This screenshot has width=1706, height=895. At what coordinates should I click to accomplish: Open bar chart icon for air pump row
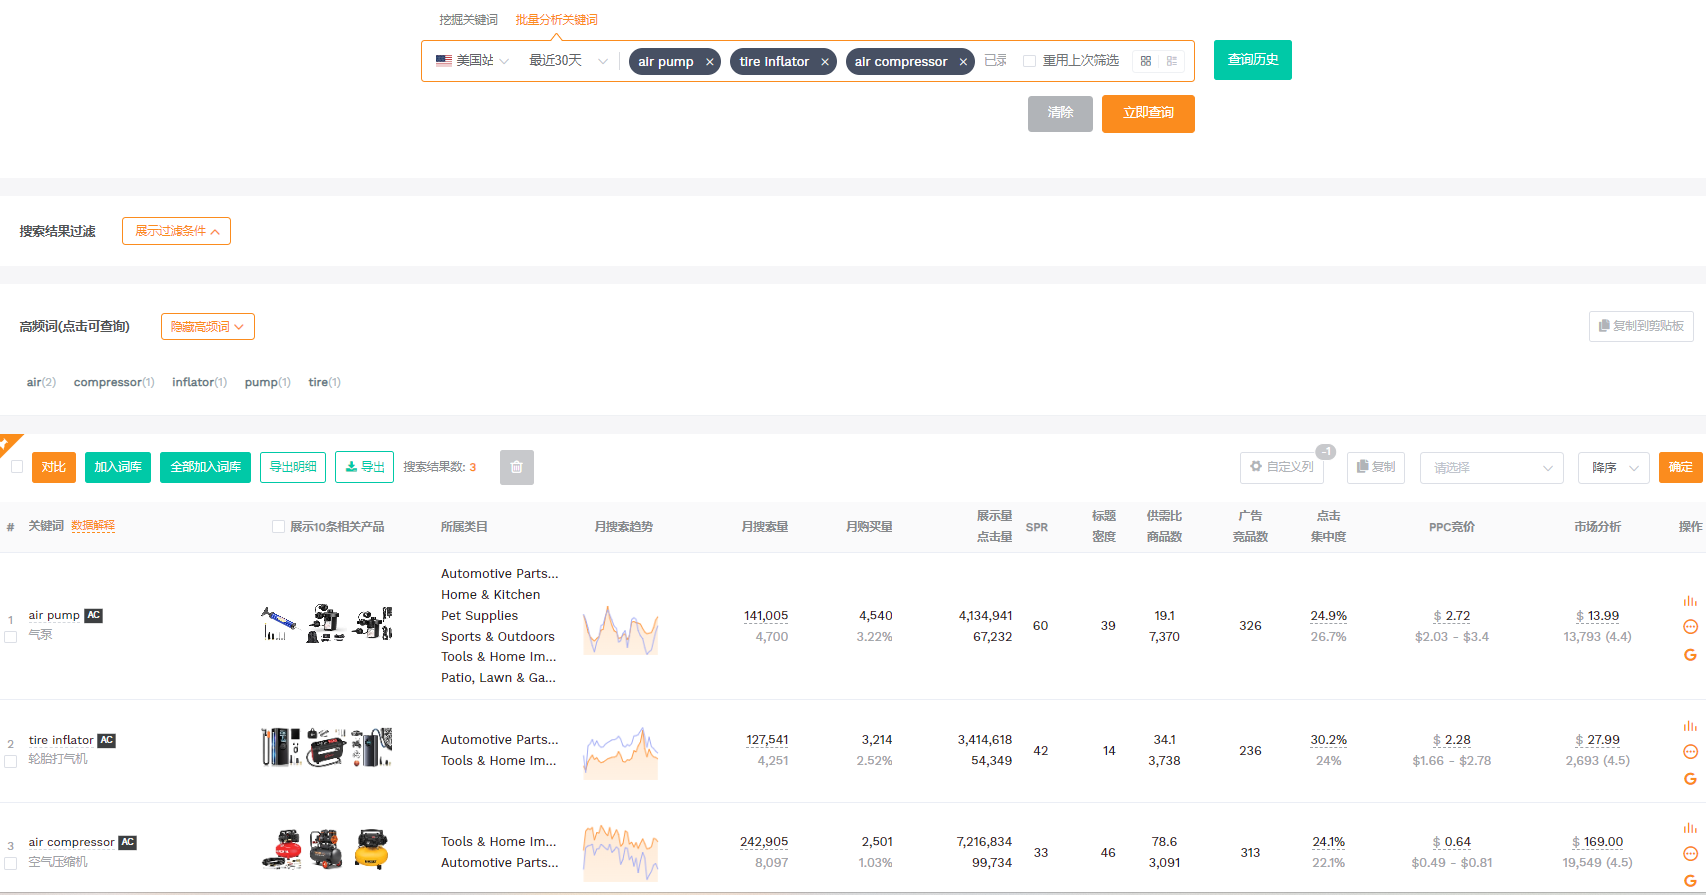1690,601
